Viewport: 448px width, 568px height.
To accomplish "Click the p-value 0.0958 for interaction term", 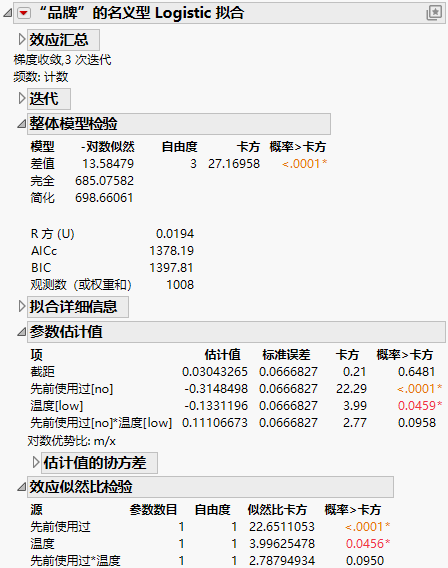I will tap(417, 423).
